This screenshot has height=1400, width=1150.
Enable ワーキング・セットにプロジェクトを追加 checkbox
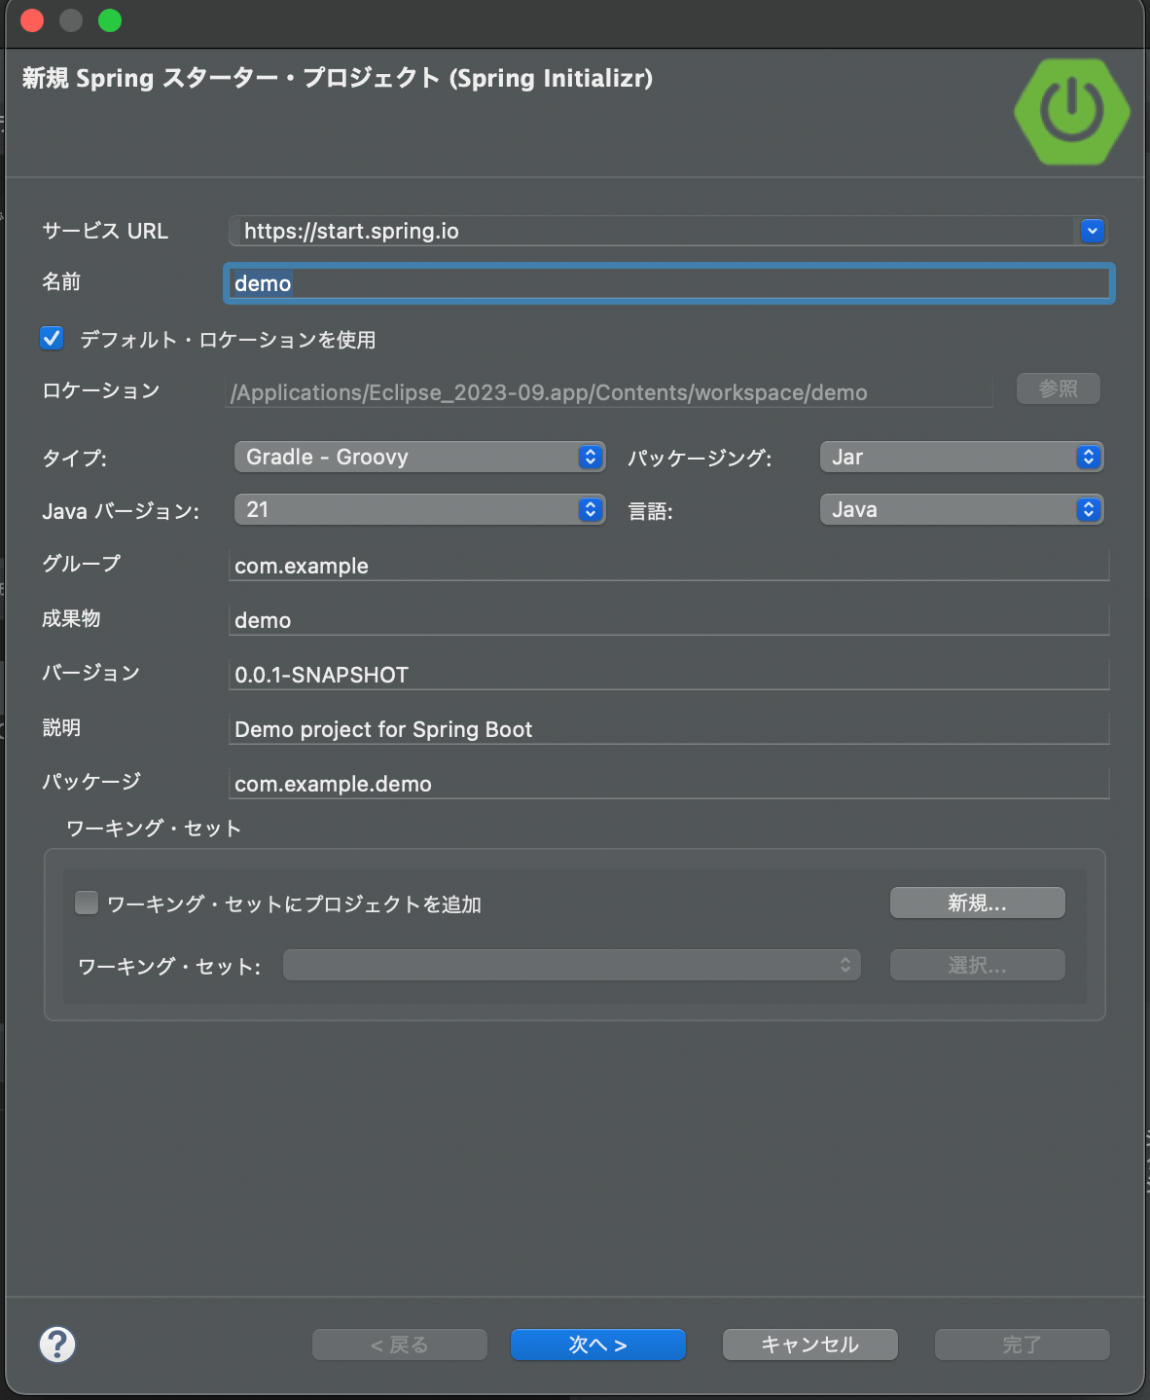point(87,903)
